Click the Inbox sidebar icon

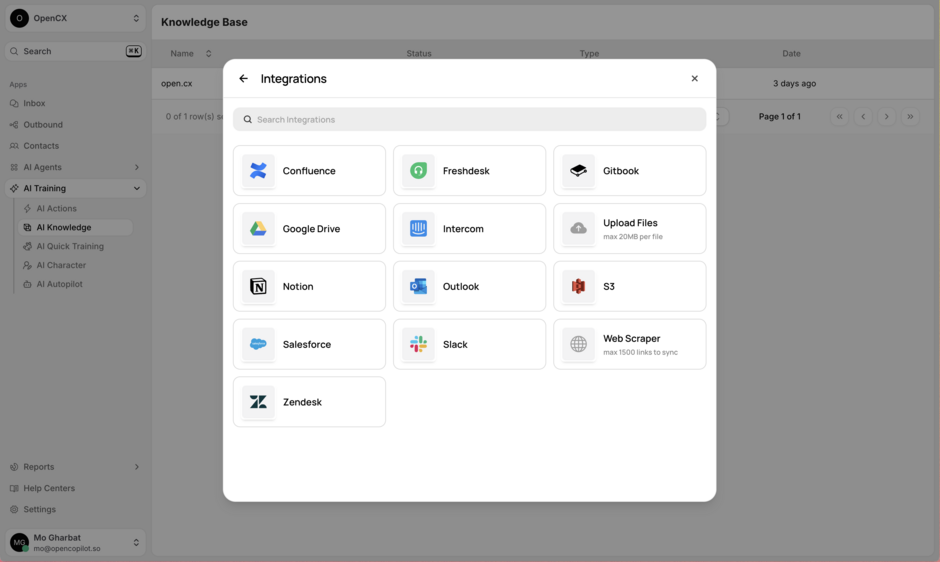tap(14, 103)
